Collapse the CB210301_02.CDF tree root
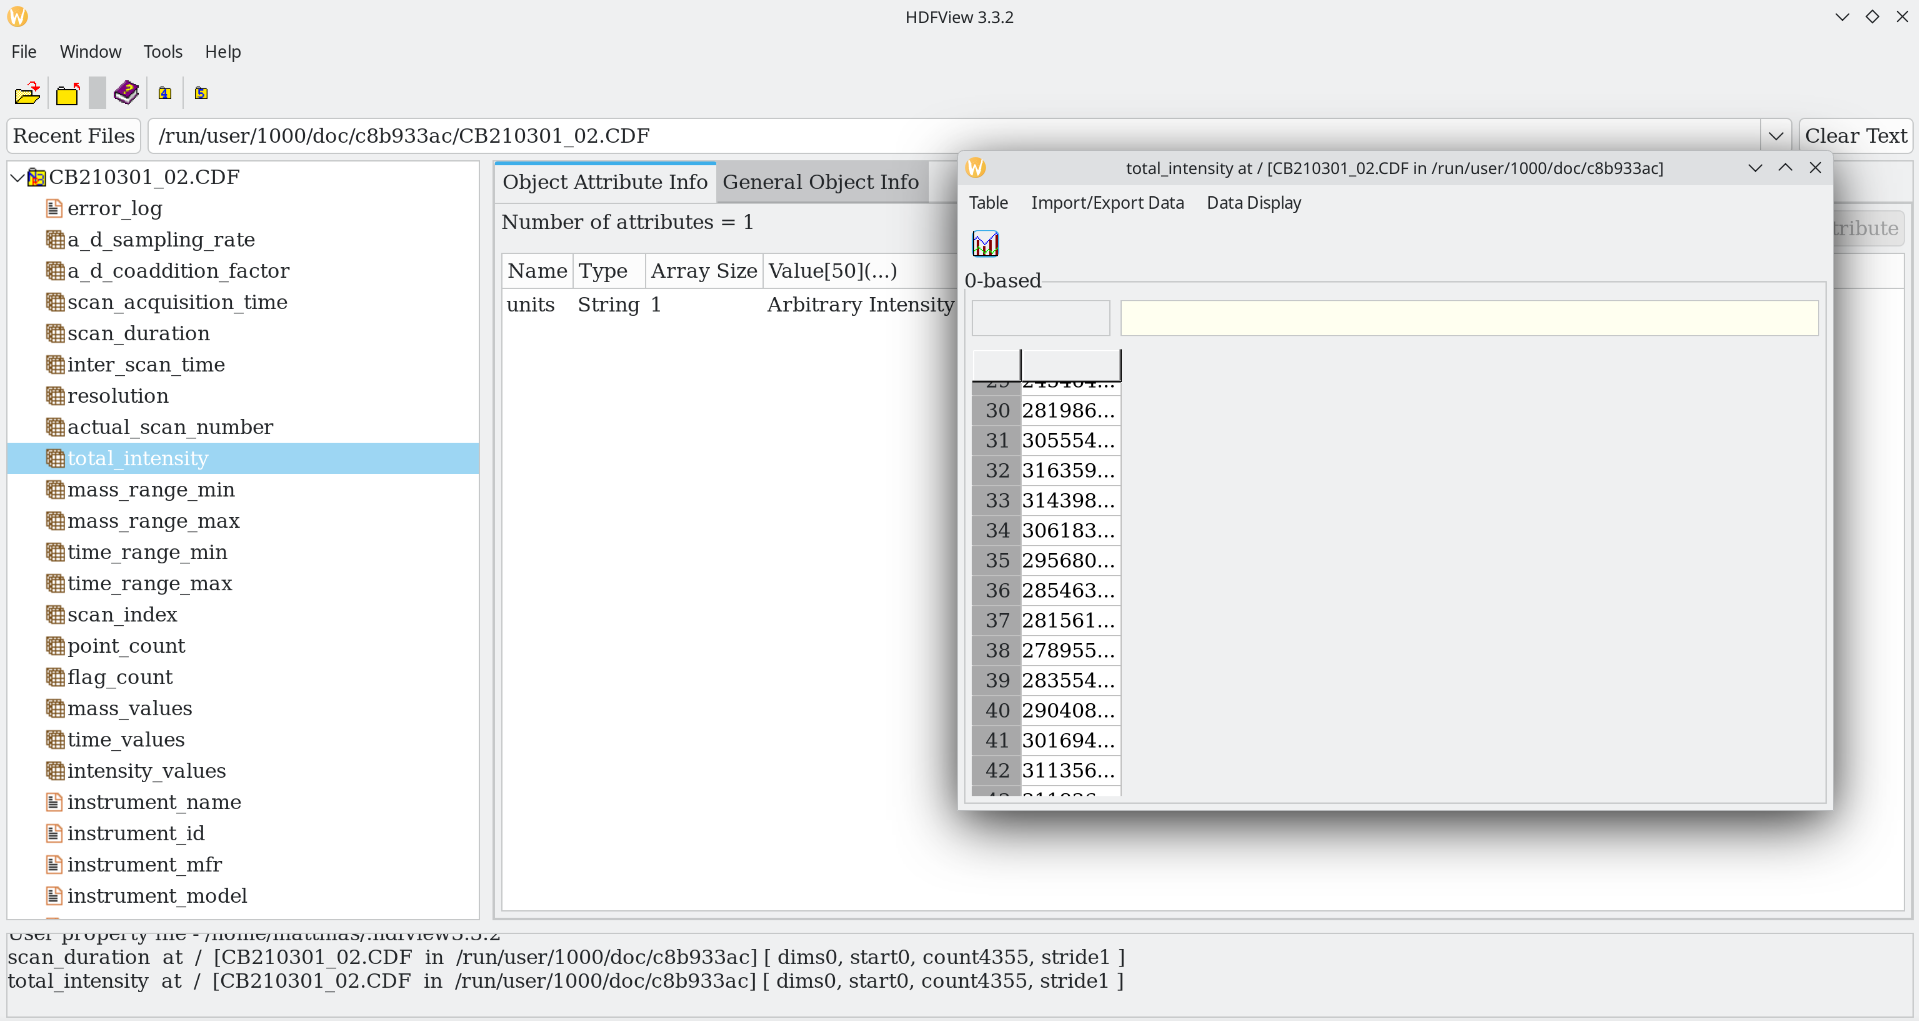This screenshot has height=1021, width=1919. tap(17, 177)
